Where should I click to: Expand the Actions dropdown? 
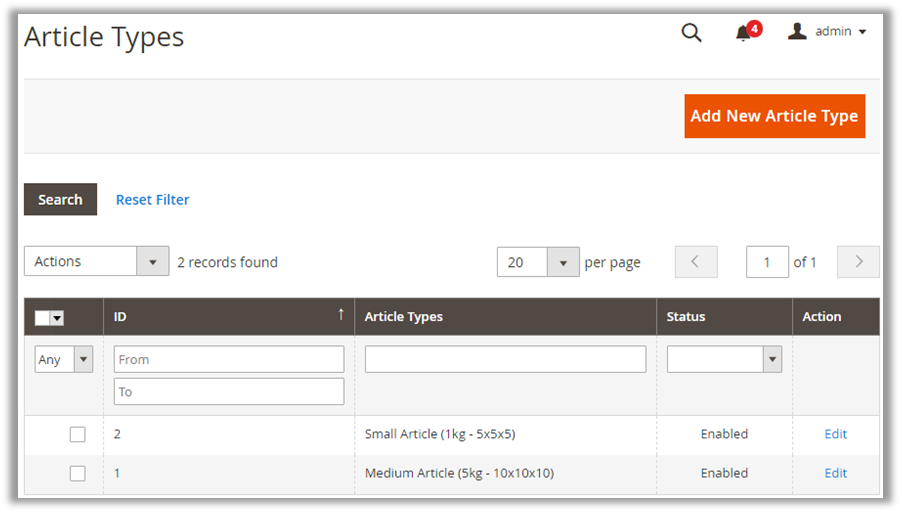coord(152,262)
